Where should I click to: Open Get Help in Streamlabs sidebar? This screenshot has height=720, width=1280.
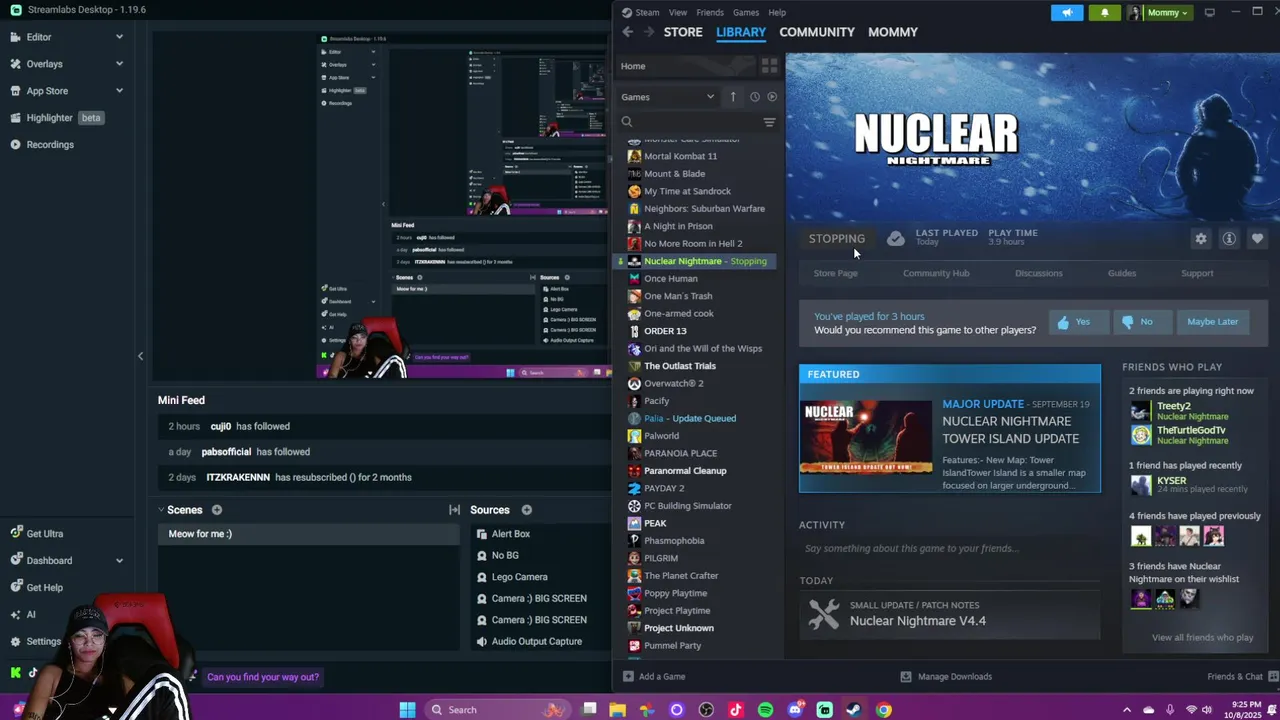pos(45,588)
